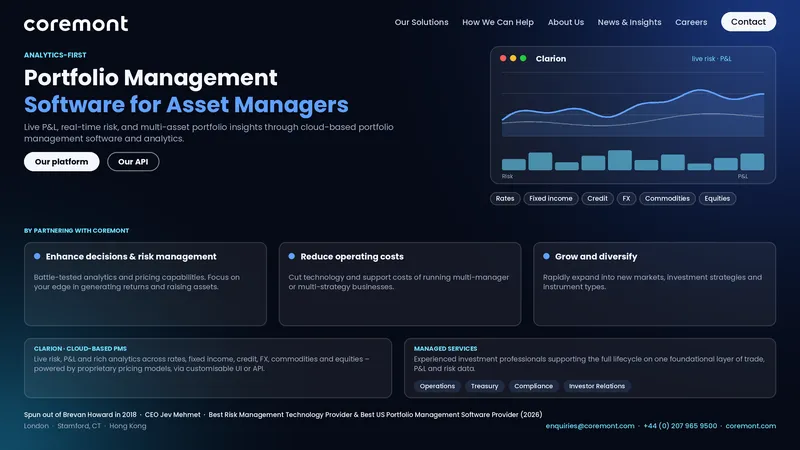Click the red dot in Clarion window
This screenshot has width=800, height=450.
coord(503,58)
